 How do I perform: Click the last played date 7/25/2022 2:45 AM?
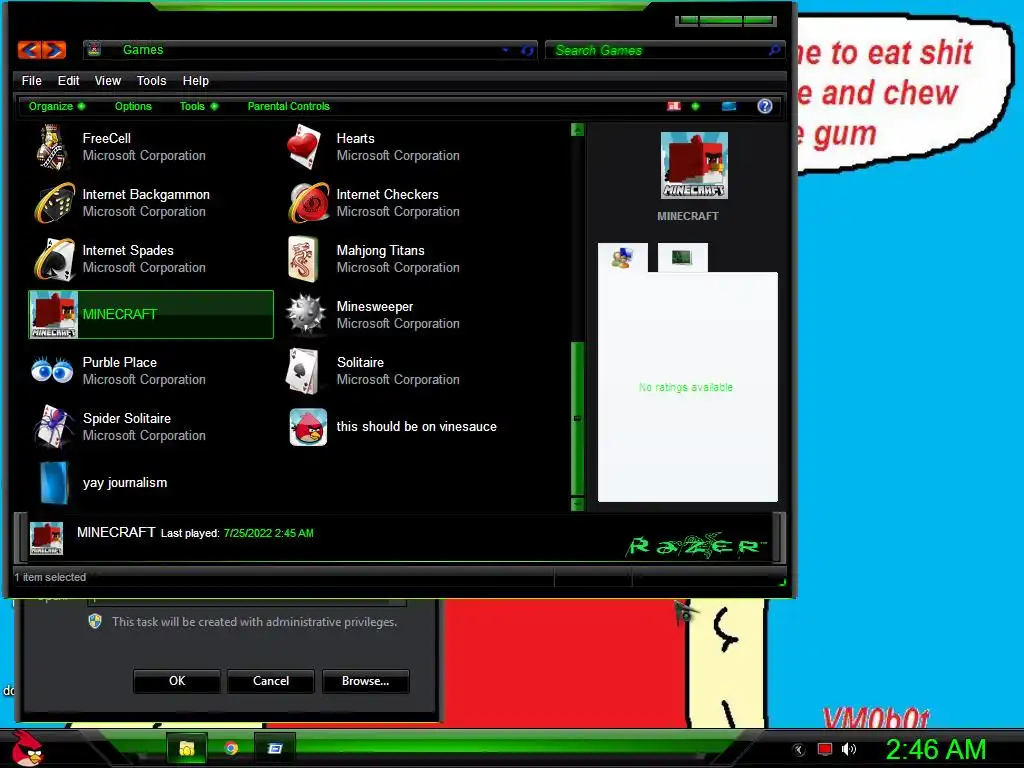[x=268, y=533]
